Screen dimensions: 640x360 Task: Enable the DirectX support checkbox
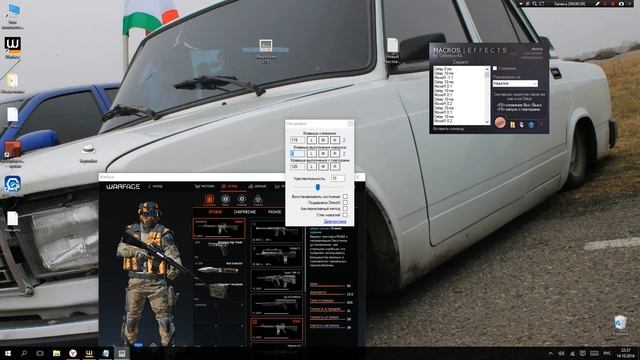point(345,202)
